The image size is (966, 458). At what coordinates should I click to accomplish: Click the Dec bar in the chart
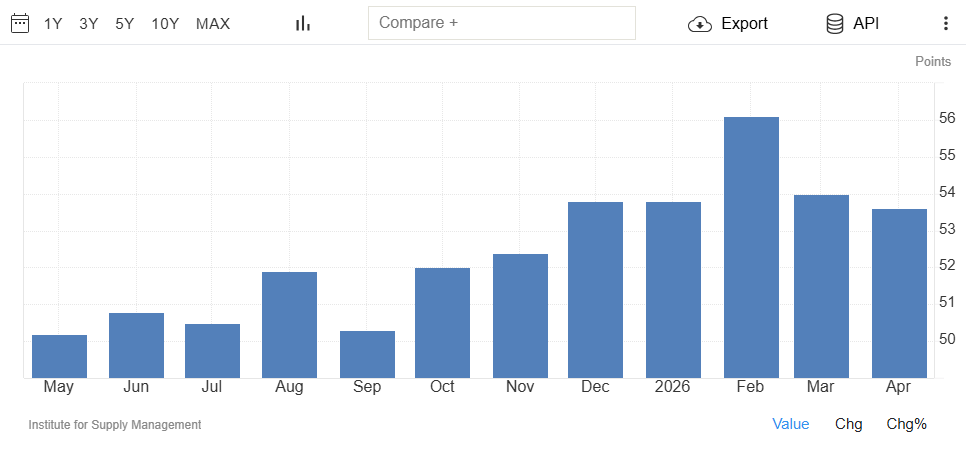[x=595, y=290]
